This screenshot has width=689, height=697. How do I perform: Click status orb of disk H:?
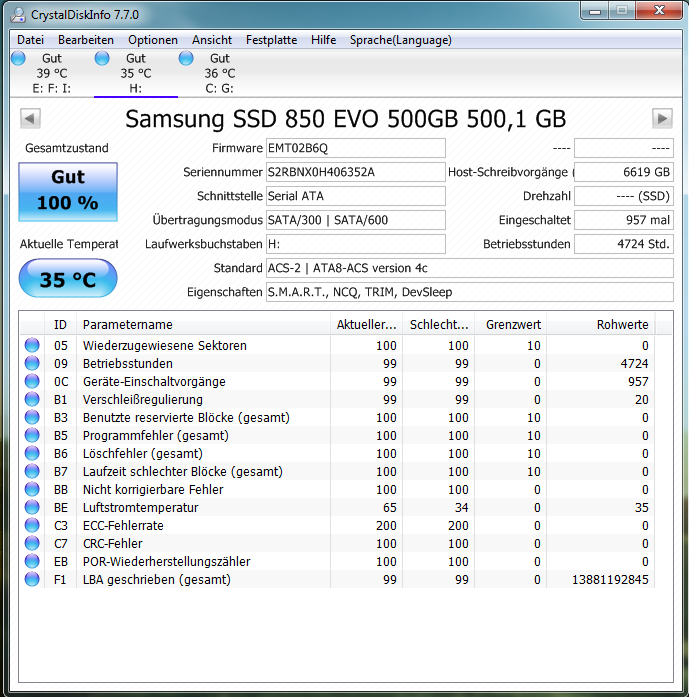point(102,58)
